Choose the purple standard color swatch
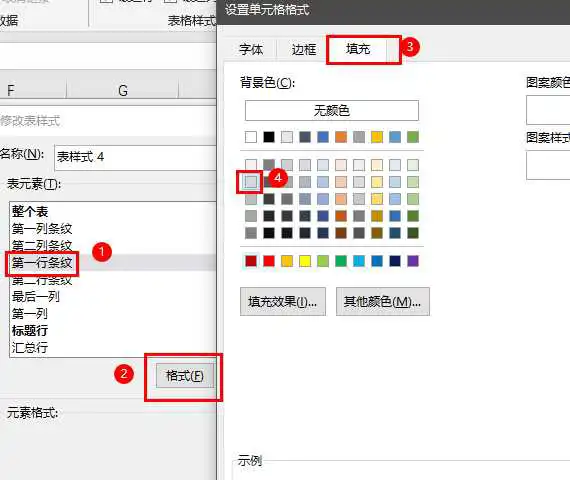The image size is (570, 480). (413, 261)
